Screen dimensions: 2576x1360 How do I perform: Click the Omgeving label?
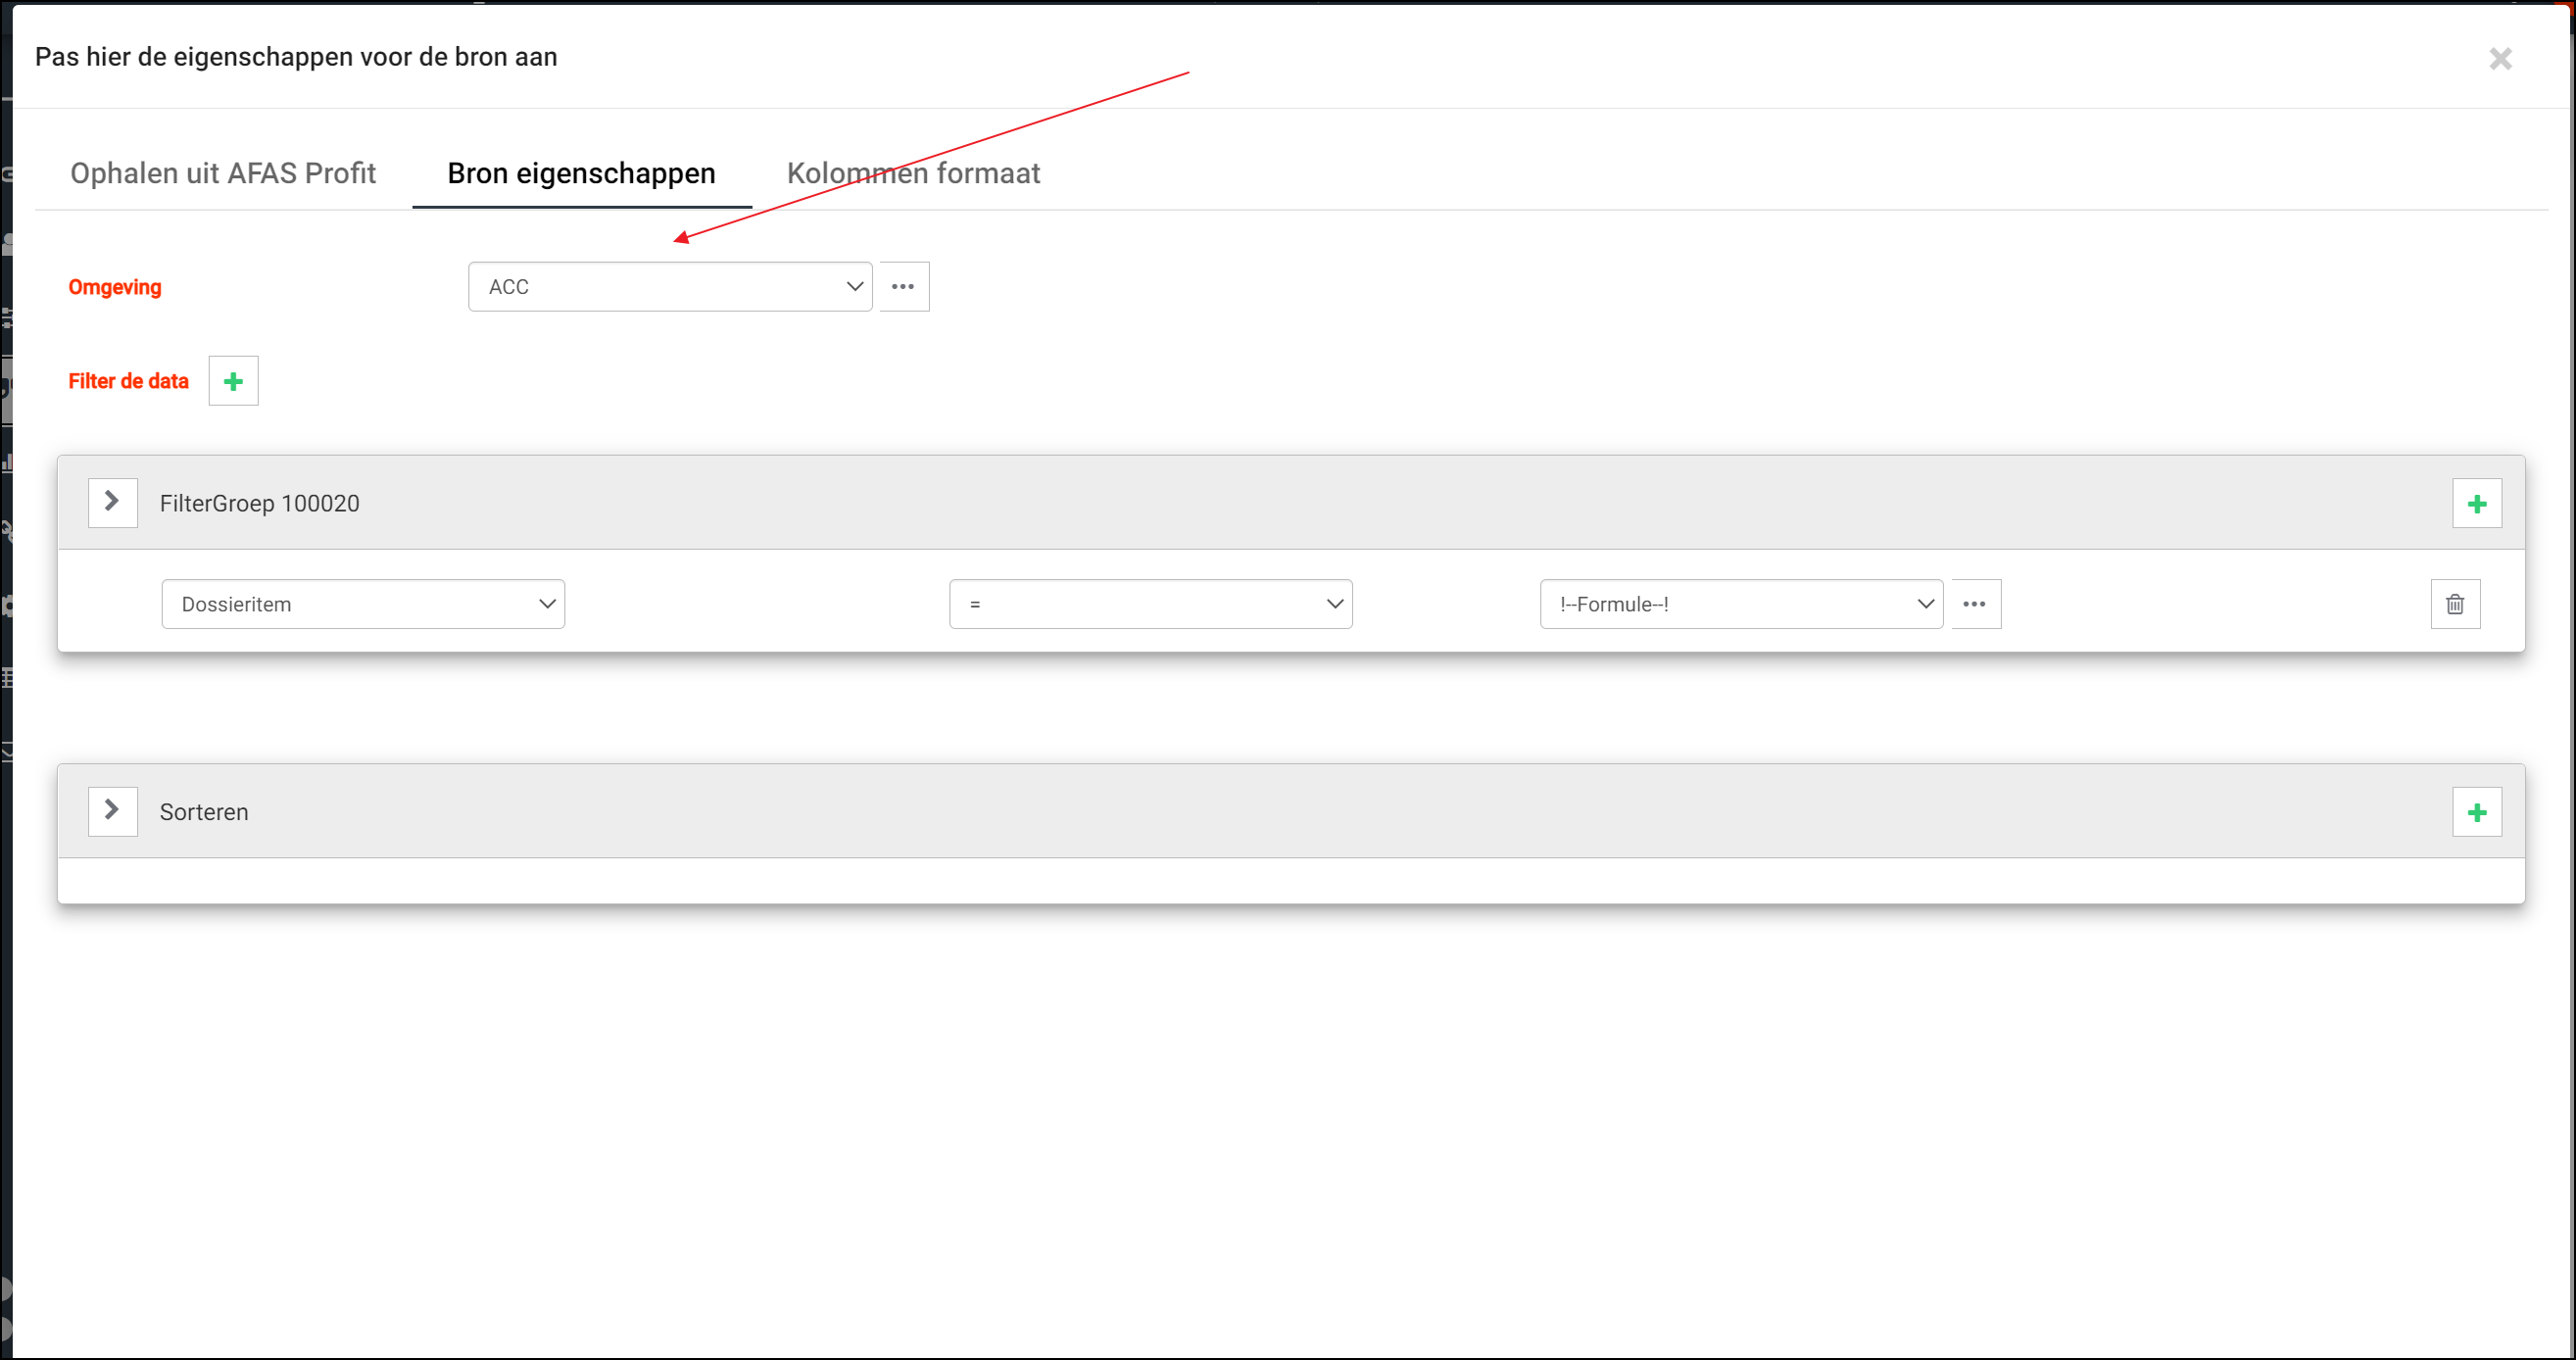(115, 287)
